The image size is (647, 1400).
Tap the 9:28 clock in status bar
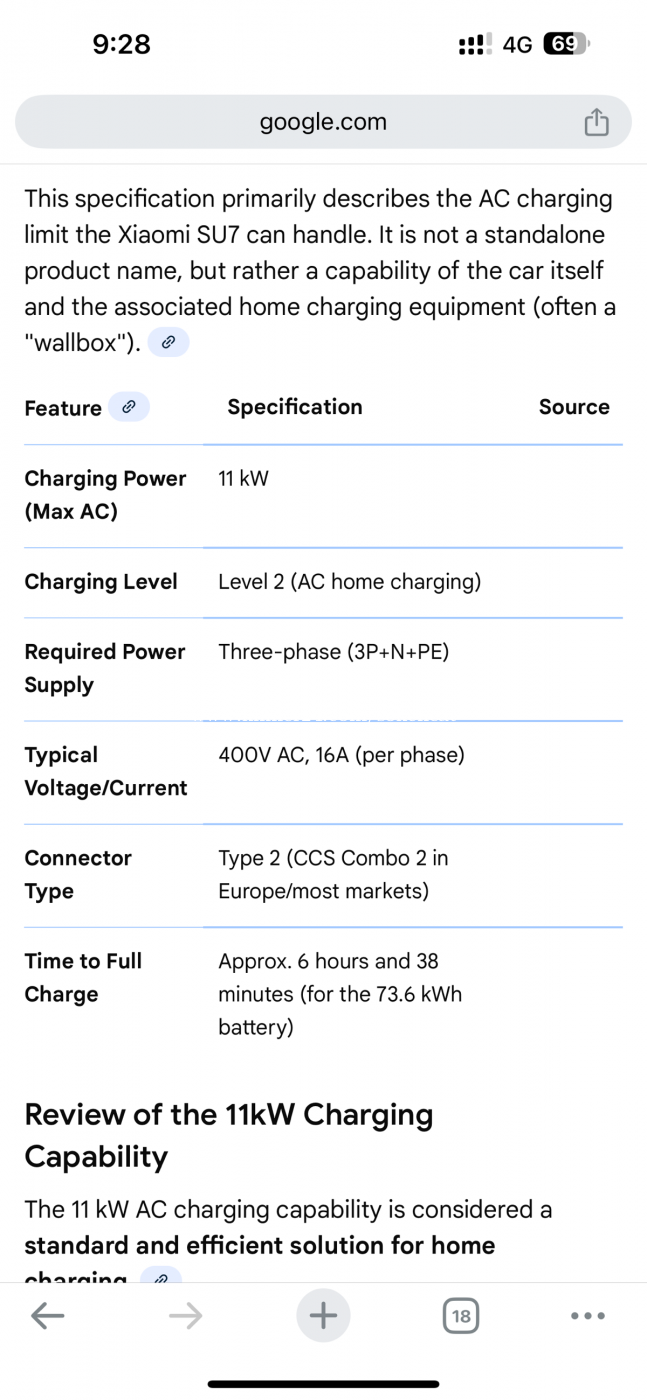pyautogui.click(x=121, y=44)
